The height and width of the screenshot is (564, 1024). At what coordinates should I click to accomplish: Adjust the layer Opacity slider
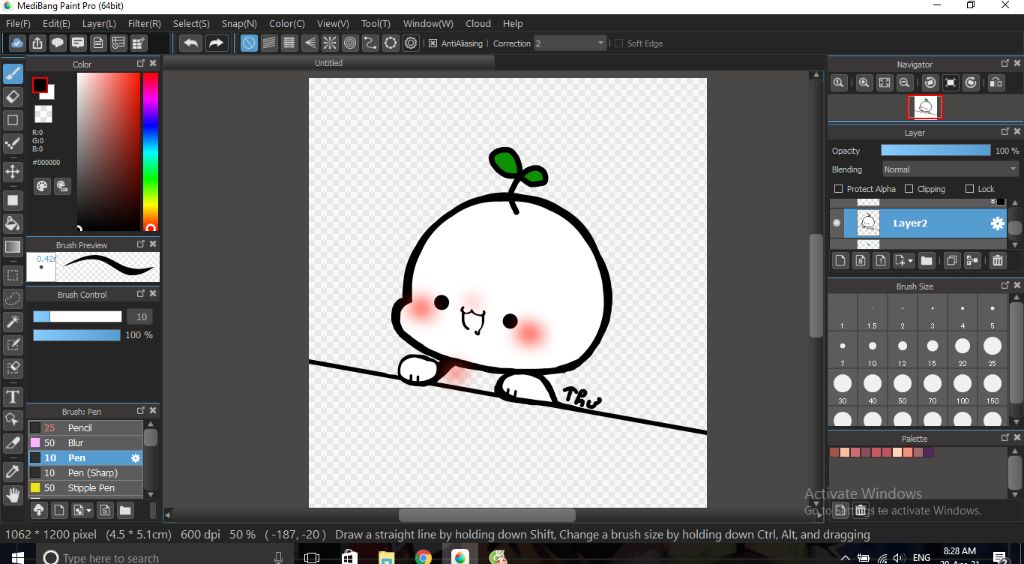click(x=936, y=150)
